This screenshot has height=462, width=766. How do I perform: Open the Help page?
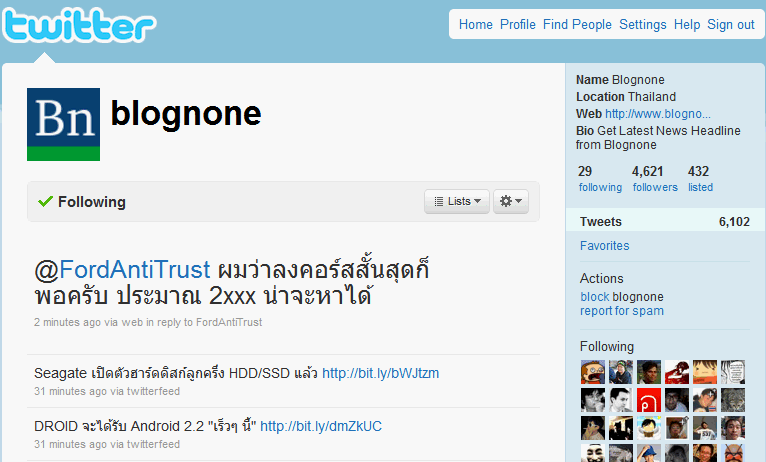tap(687, 24)
